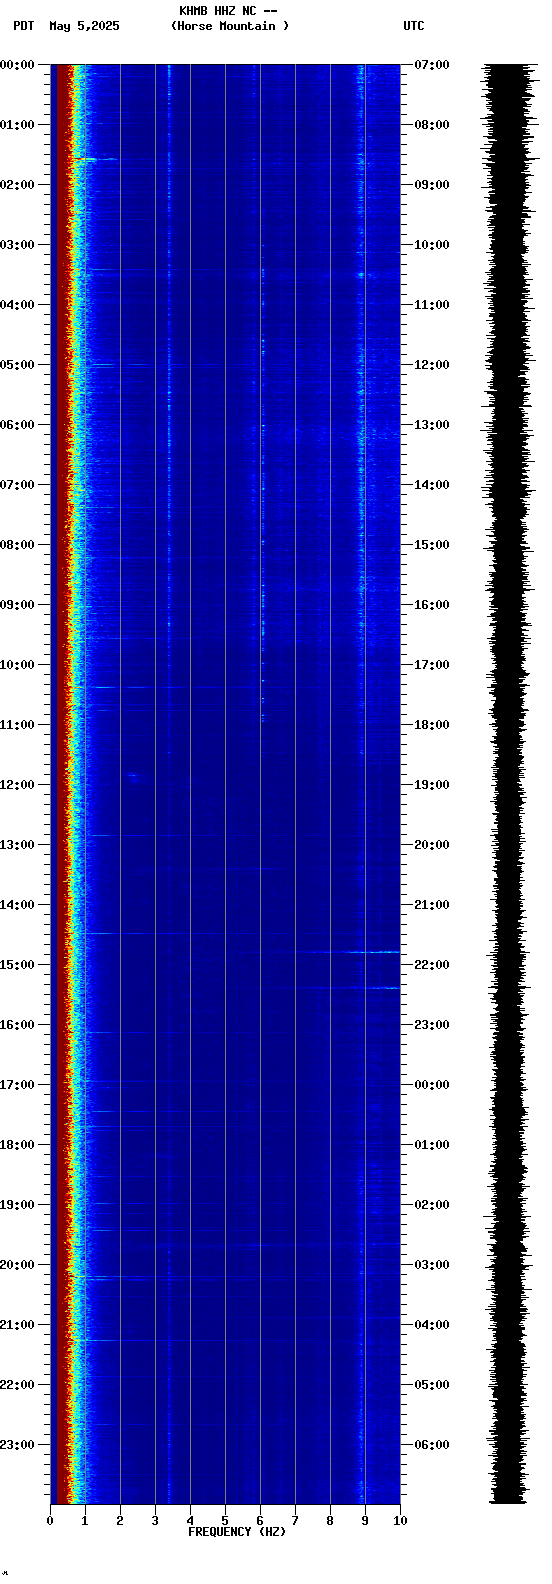Screen dimensions: 552x1584
Task: Click the 03:00 UTC time label
Action: coord(432,1265)
